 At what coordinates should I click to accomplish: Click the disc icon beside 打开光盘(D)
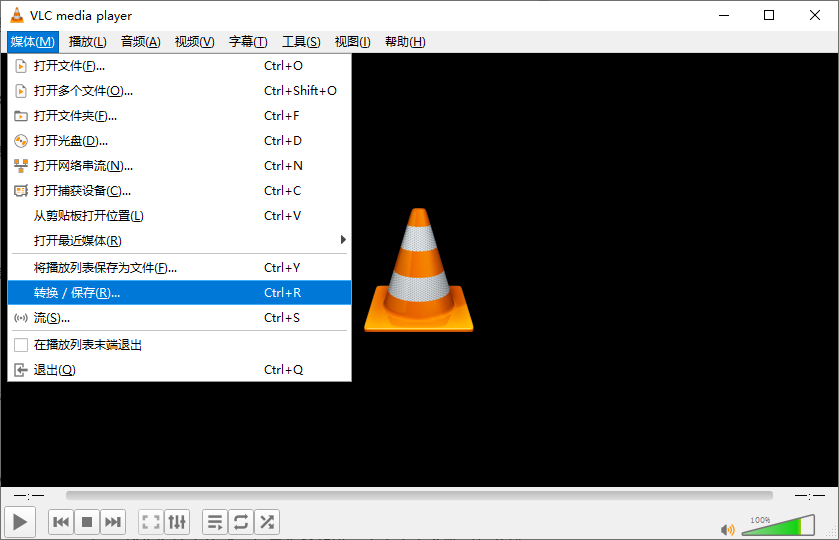point(21,141)
